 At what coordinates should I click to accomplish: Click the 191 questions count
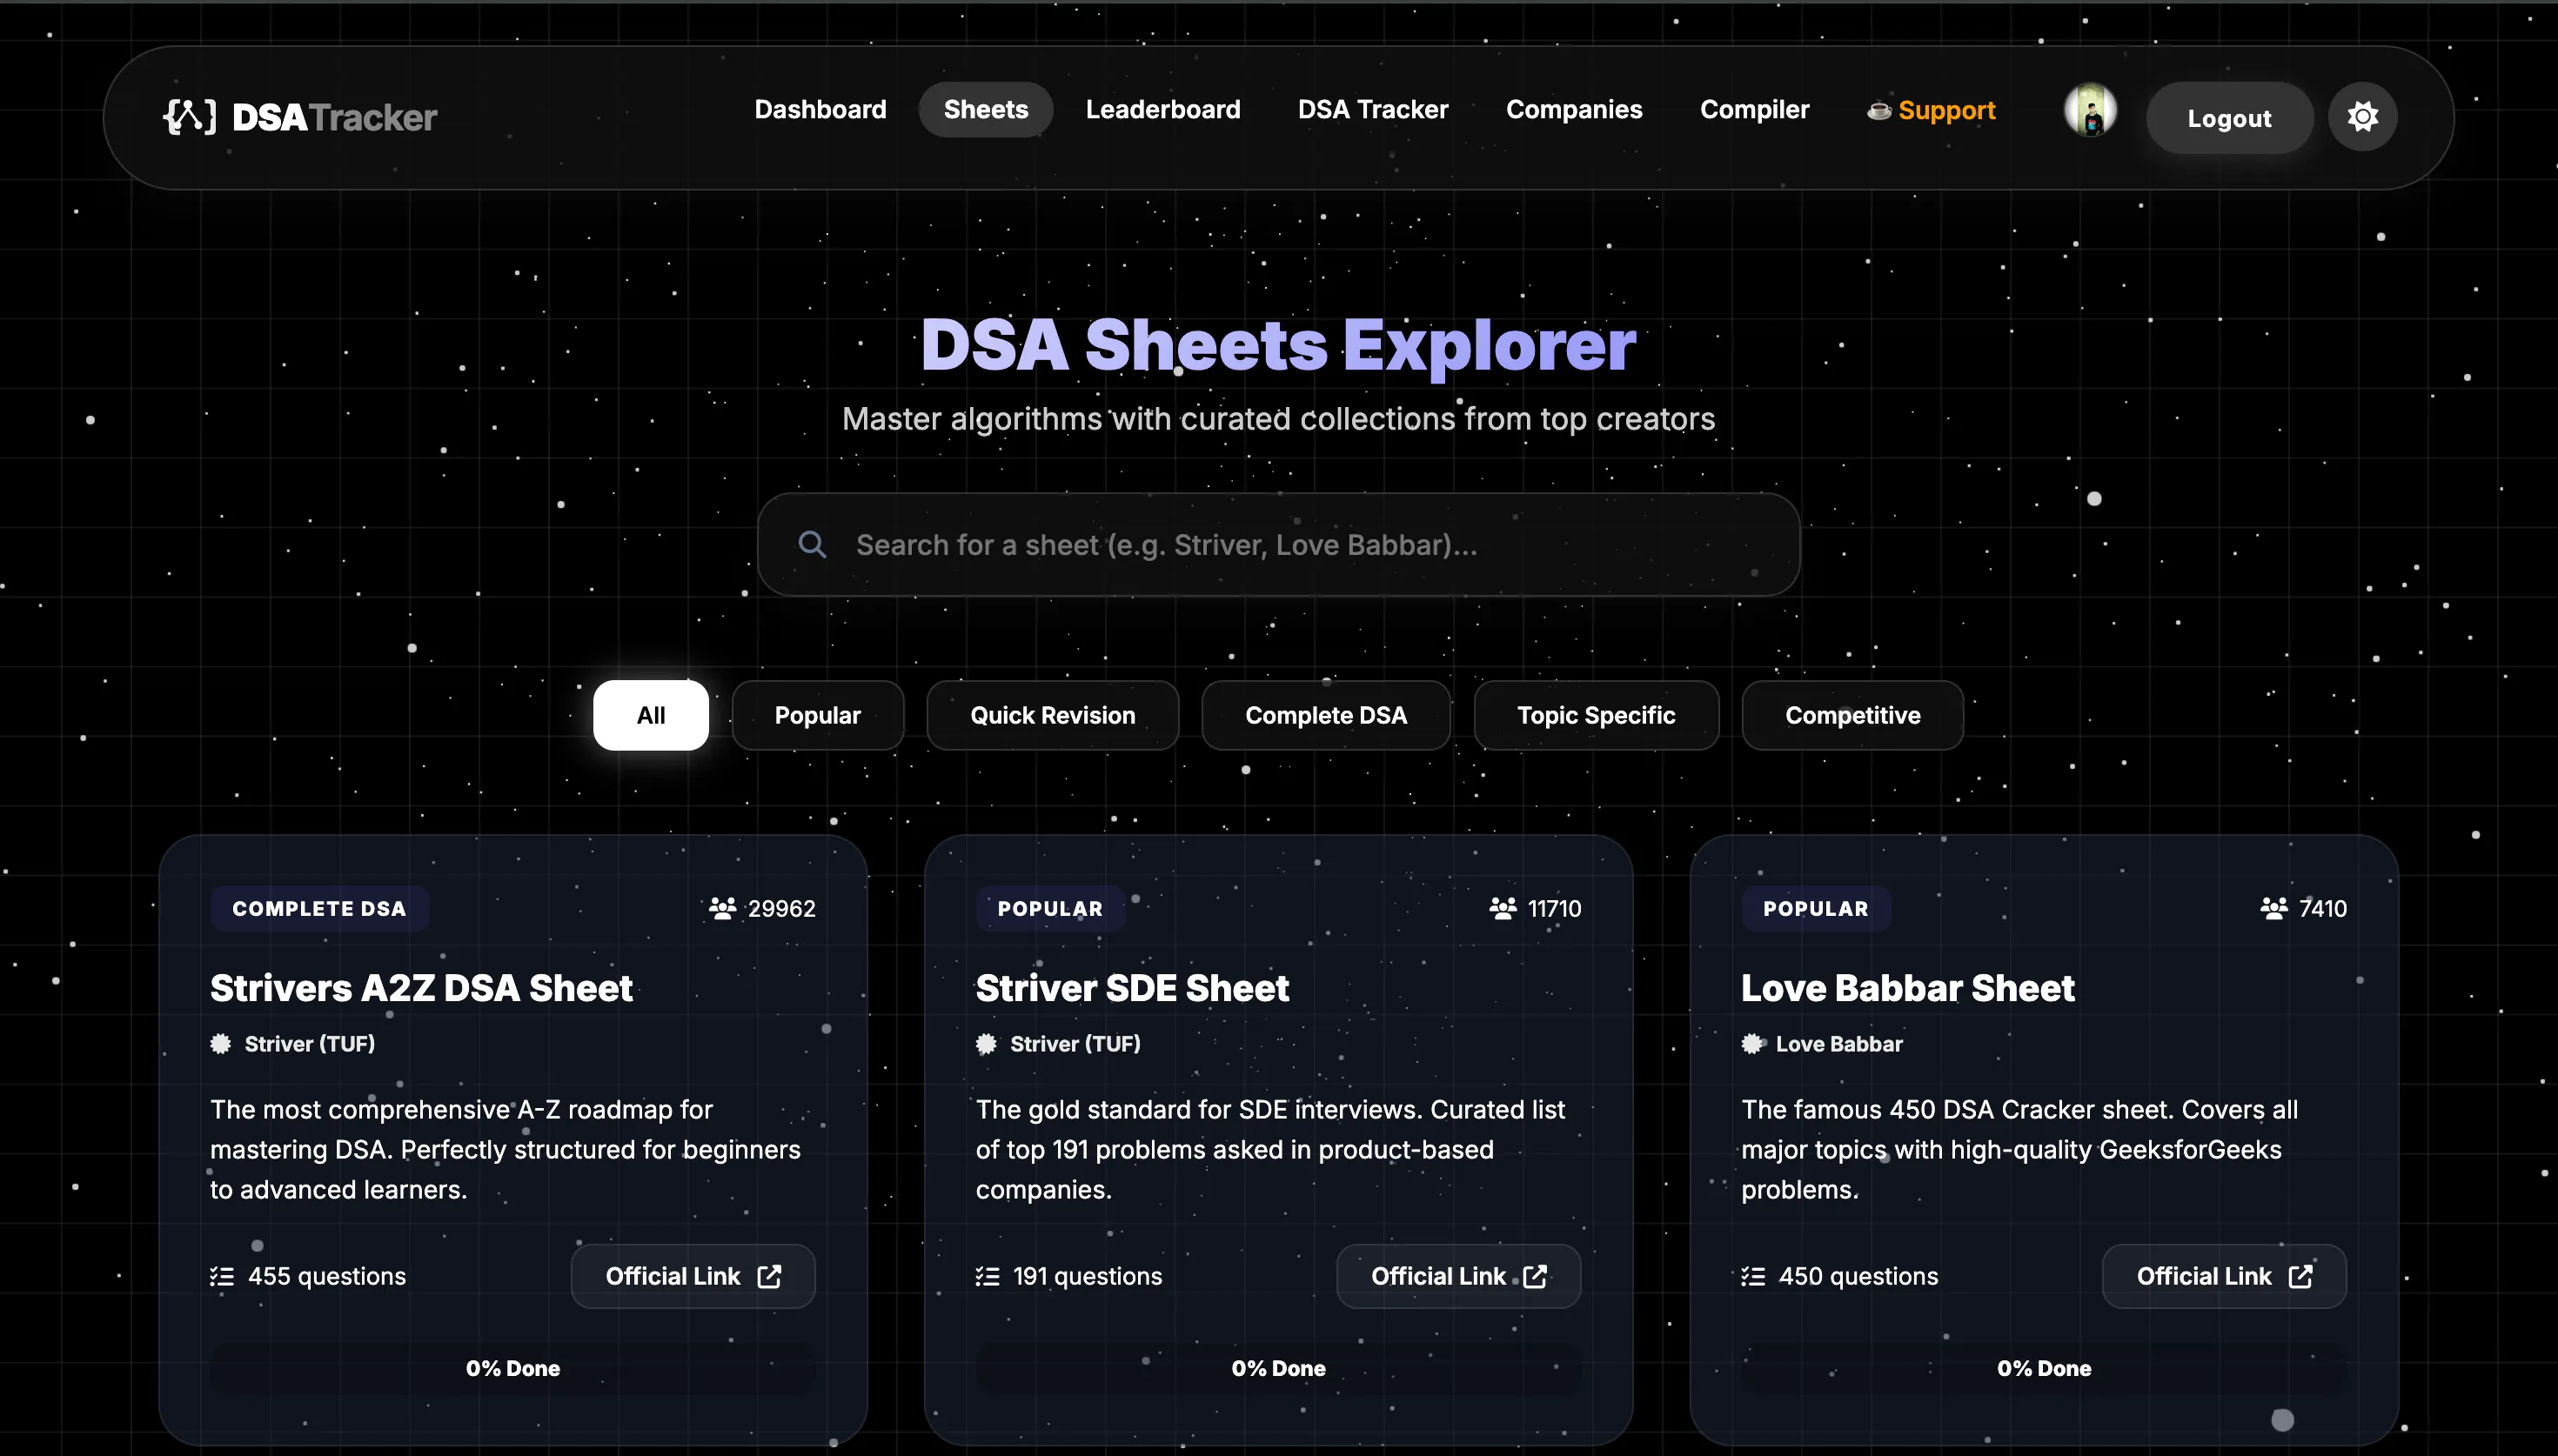pyautogui.click(x=1087, y=1277)
